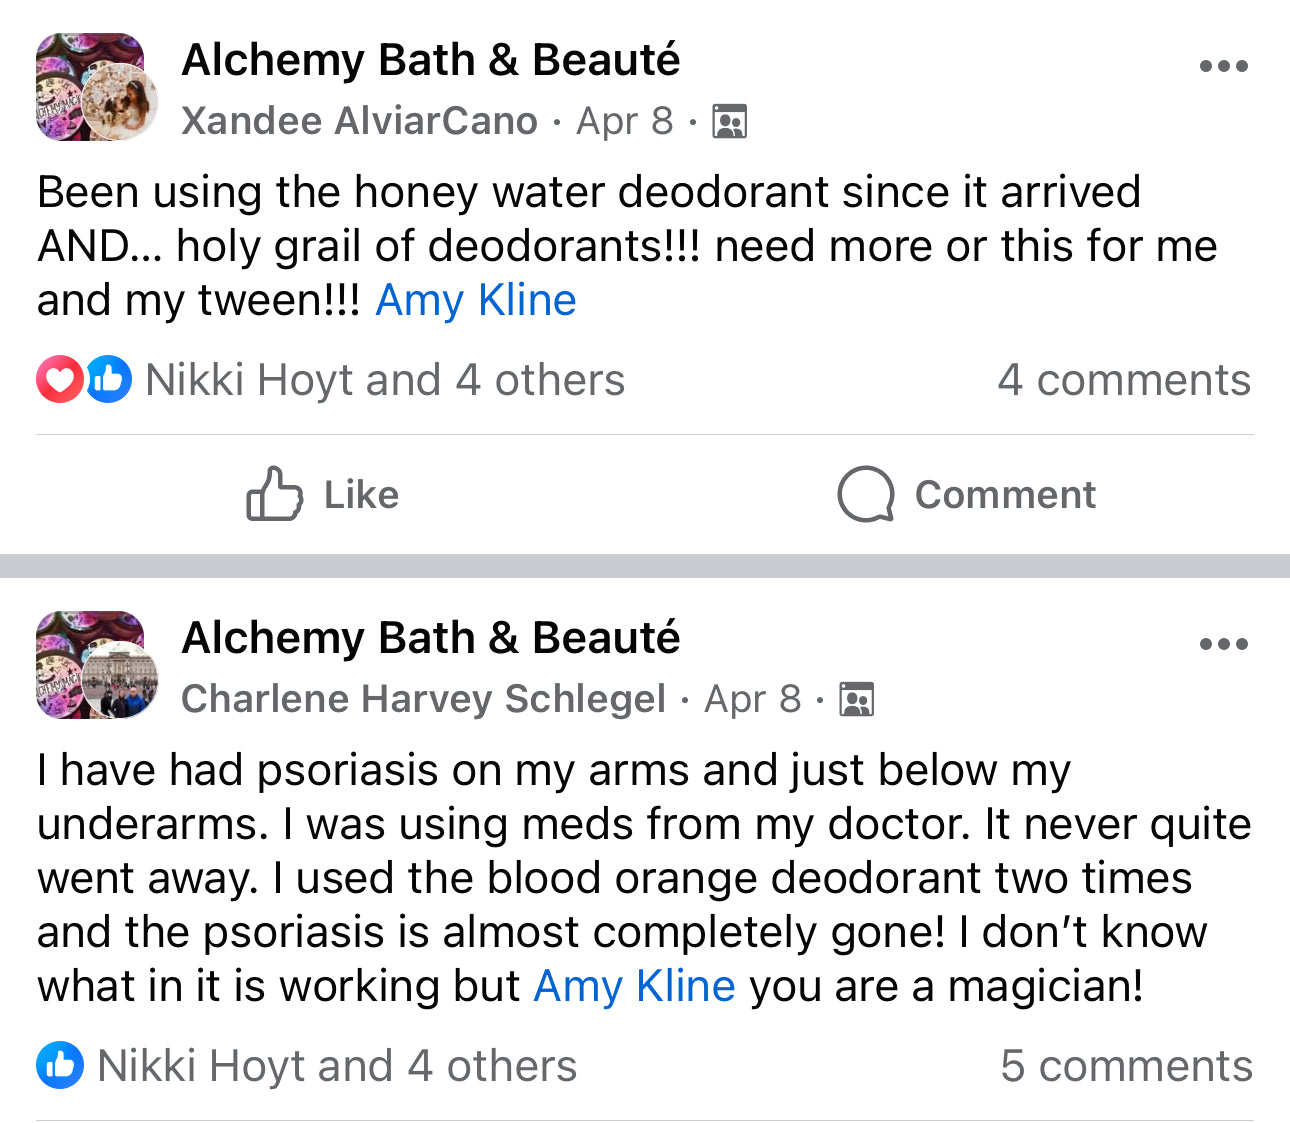Click the photo icon beside Charlene's post date

point(856,700)
